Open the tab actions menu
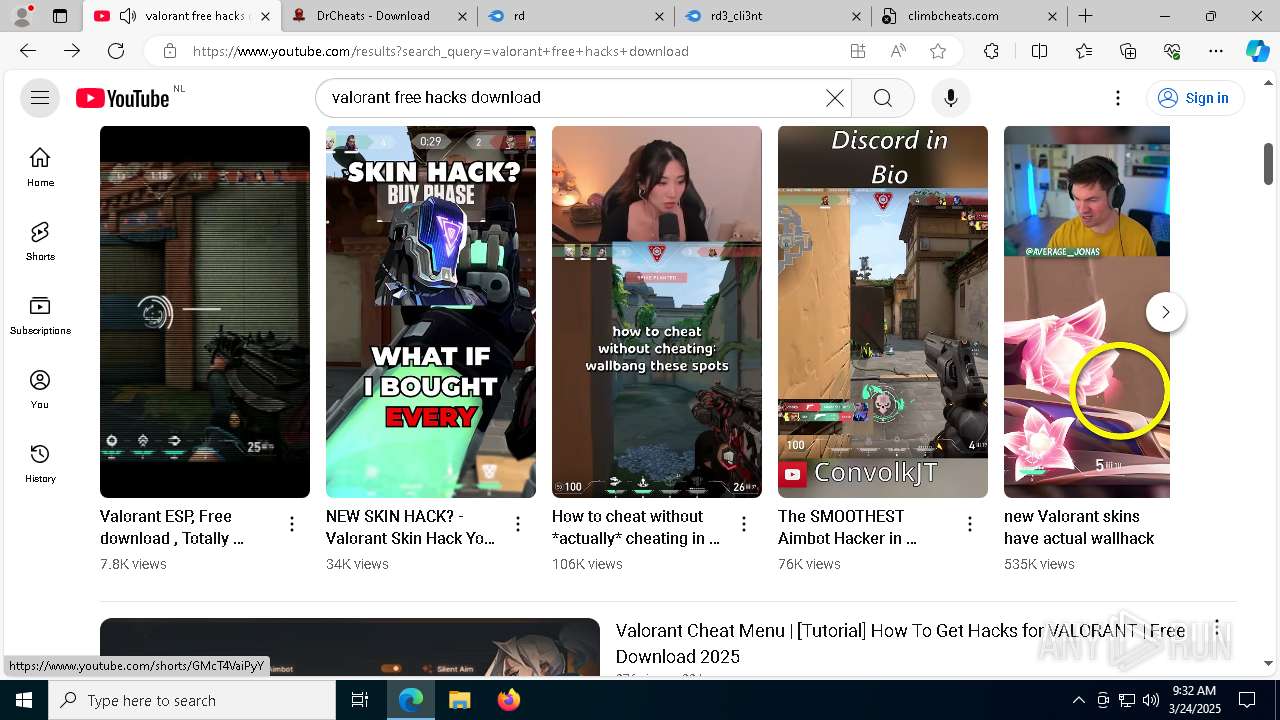This screenshot has width=1280, height=720. [x=60, y=16]
